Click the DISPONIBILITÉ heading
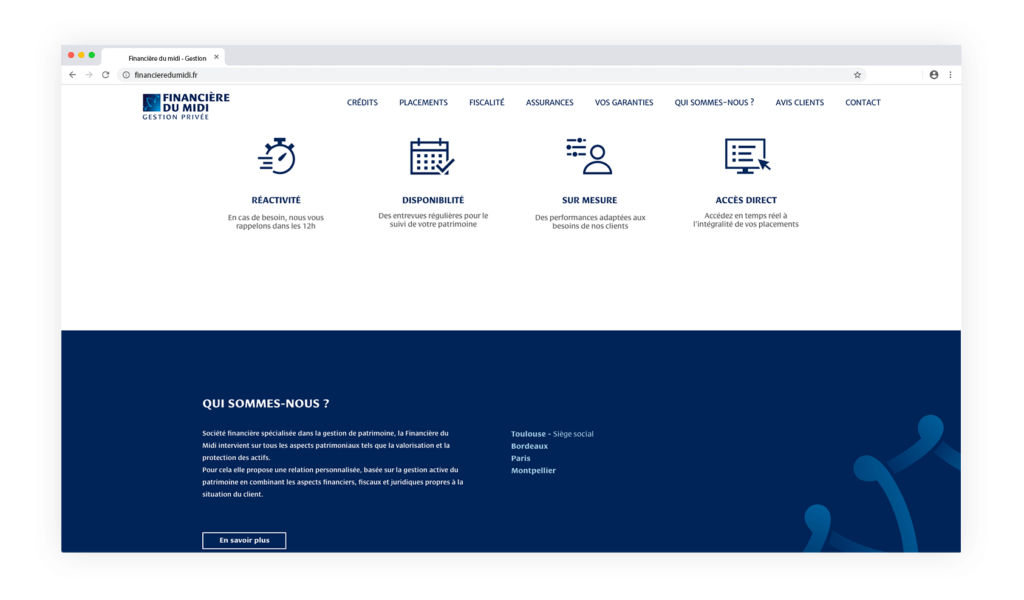 click(433, 200)
